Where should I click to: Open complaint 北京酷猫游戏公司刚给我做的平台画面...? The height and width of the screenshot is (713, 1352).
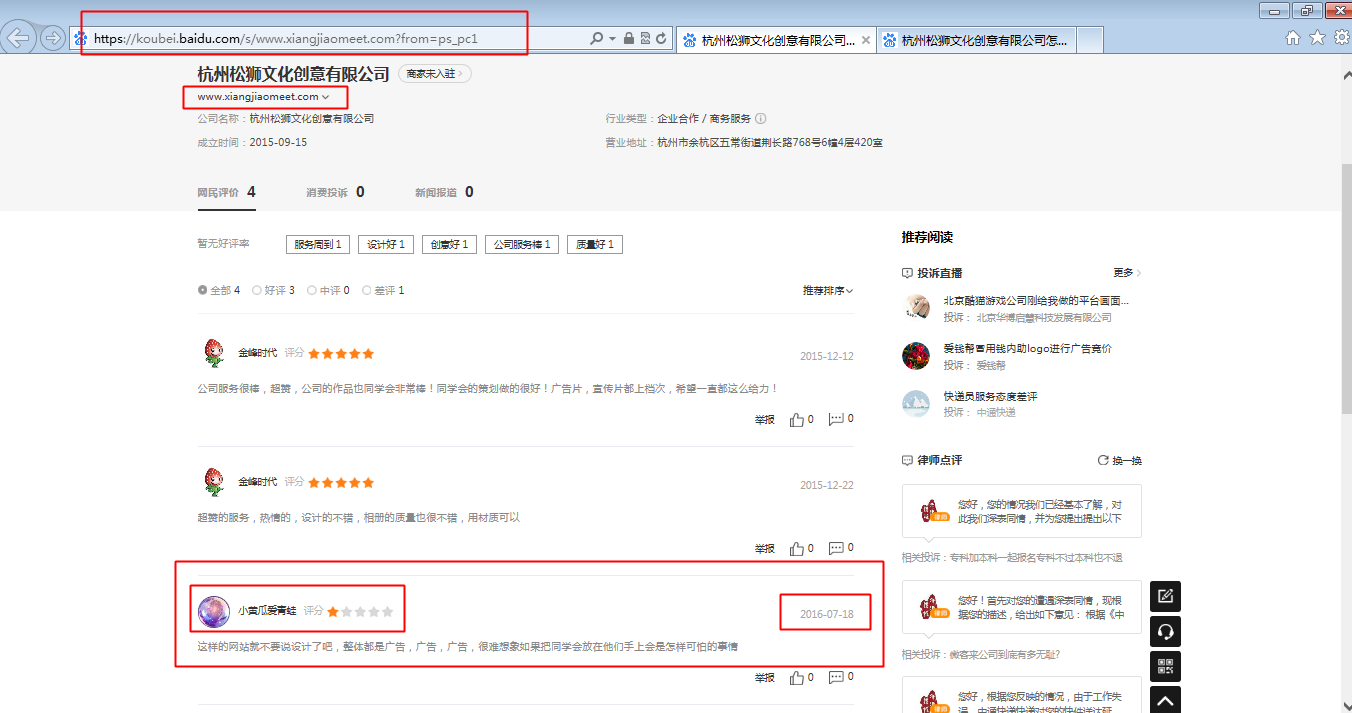(x=1036, y=300)
